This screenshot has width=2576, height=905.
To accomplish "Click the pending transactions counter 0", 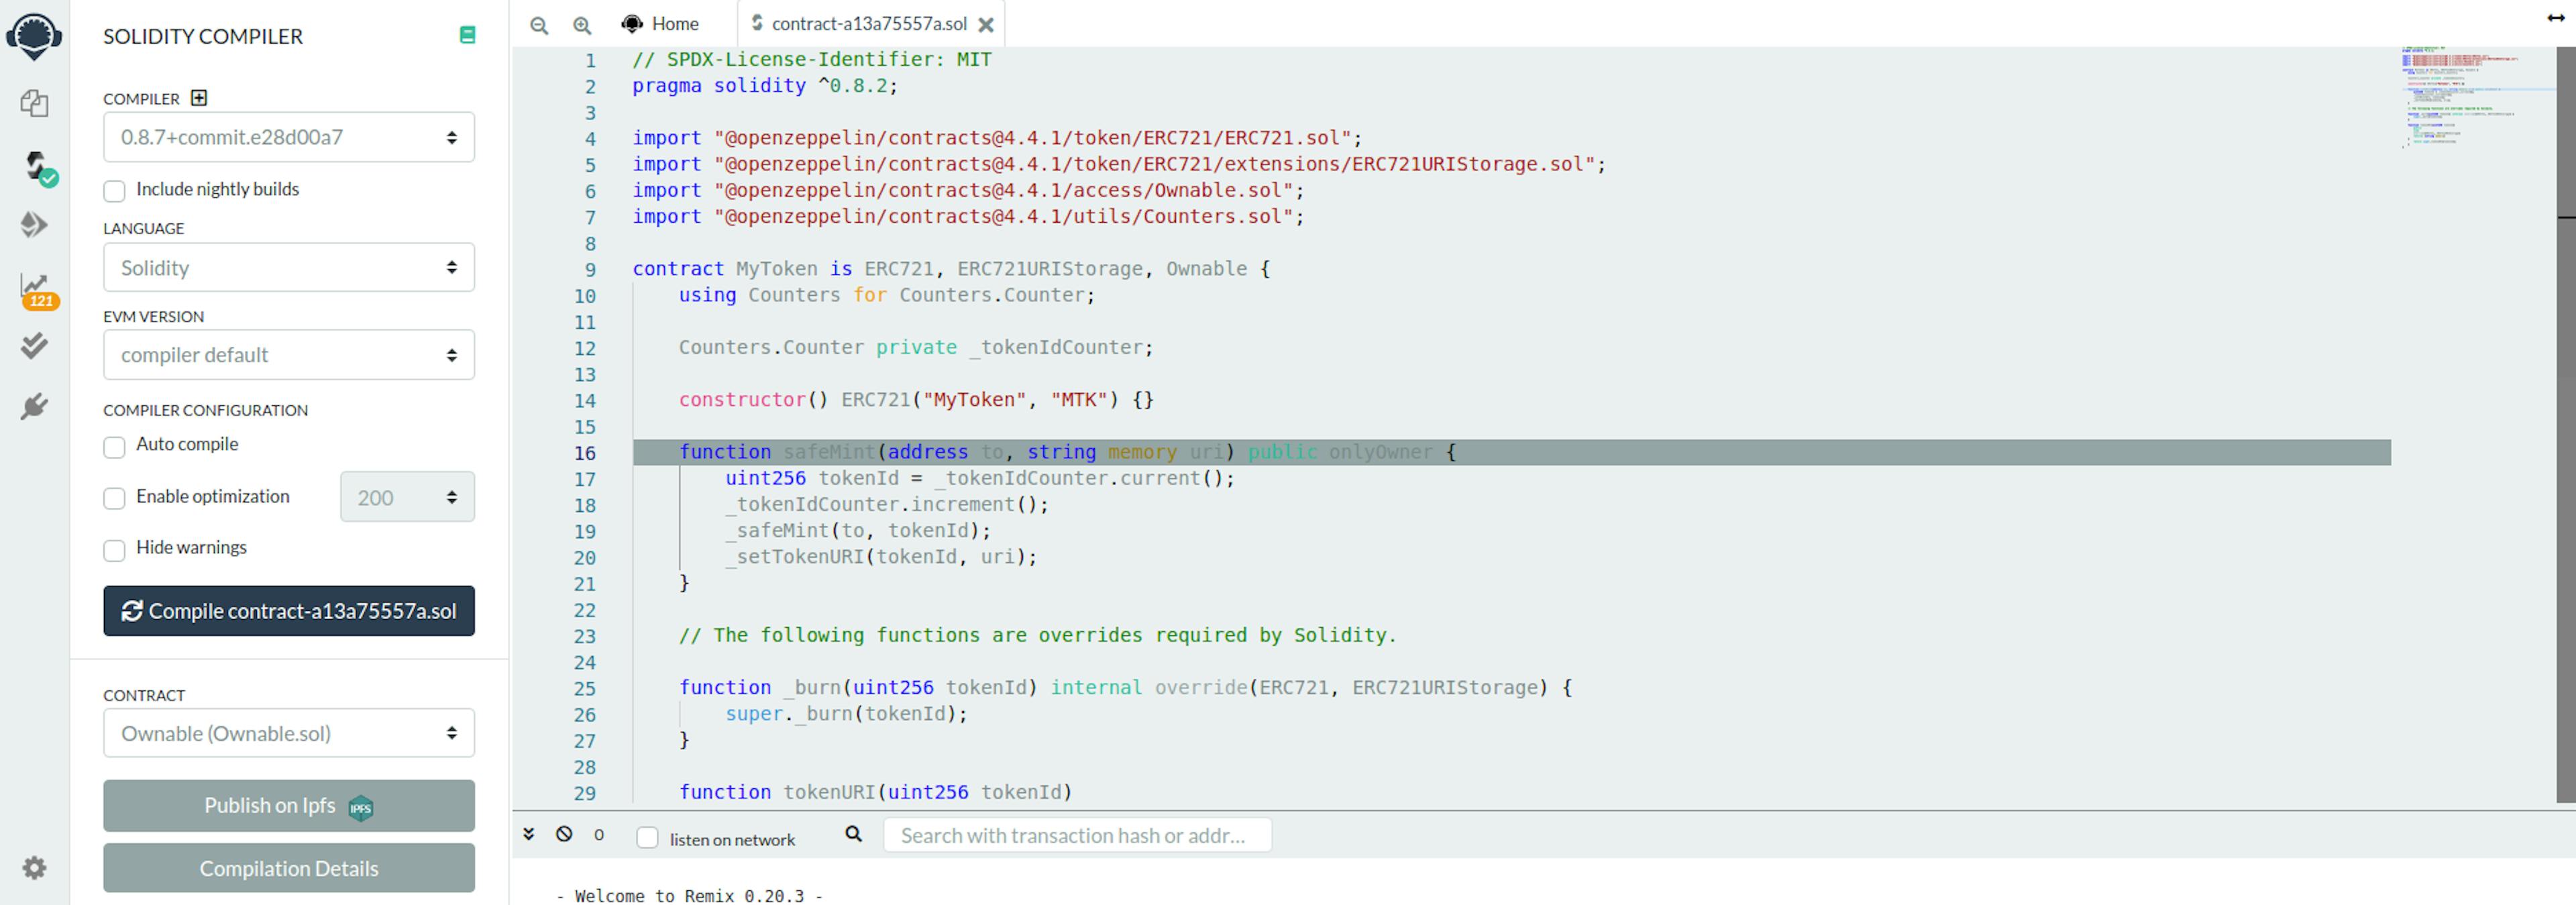I will click(599, 835).
